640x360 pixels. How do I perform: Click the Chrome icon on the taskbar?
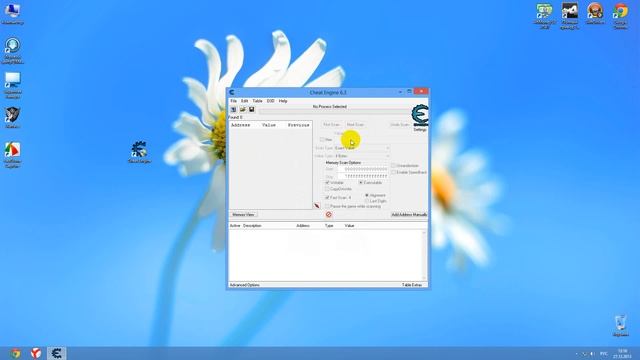point(16,353)
